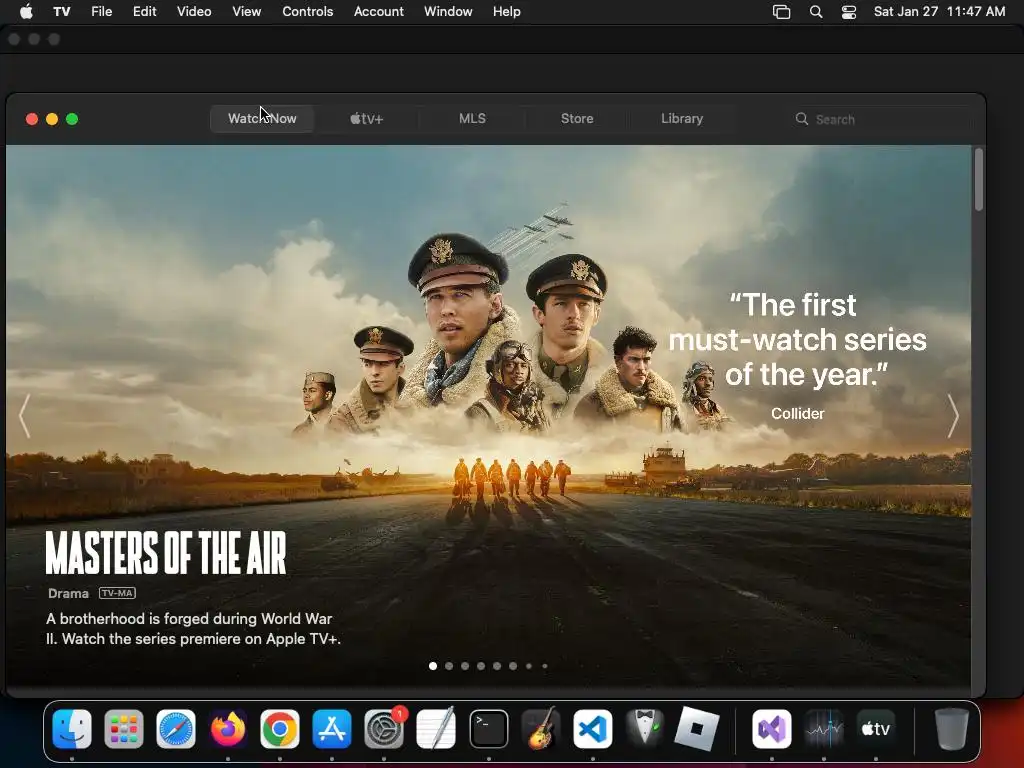Screen dimensions: 1024x768
Task: Open the Controls menu
Action: tap(308, 11)
